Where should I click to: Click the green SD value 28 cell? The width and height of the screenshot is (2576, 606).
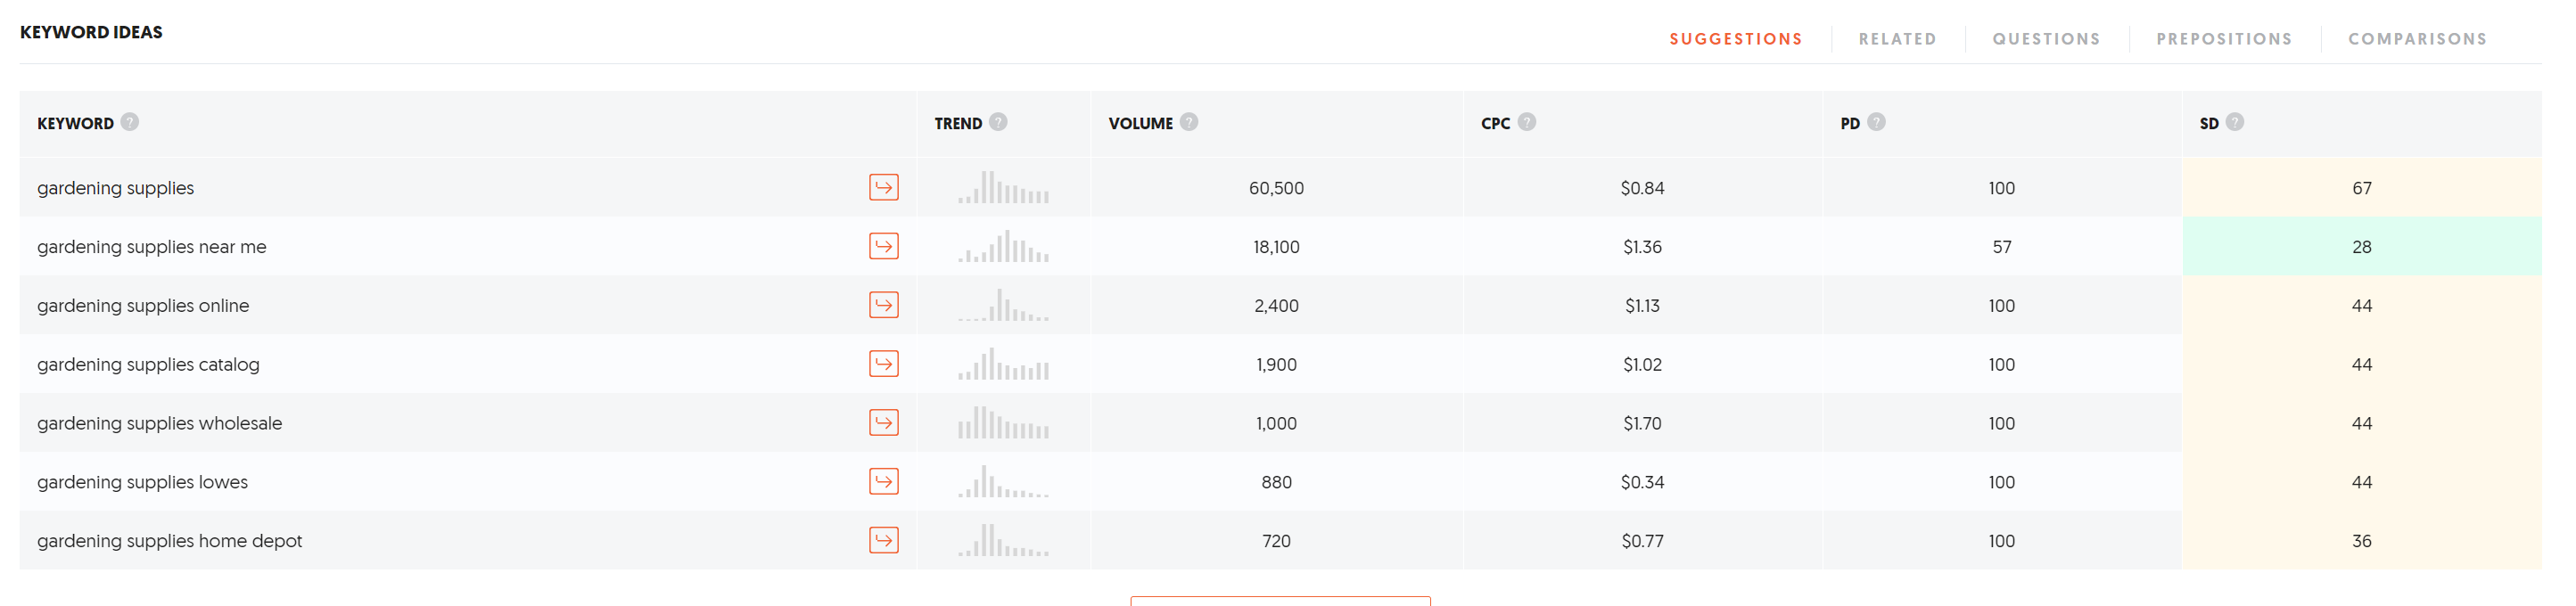(2361, 246)
